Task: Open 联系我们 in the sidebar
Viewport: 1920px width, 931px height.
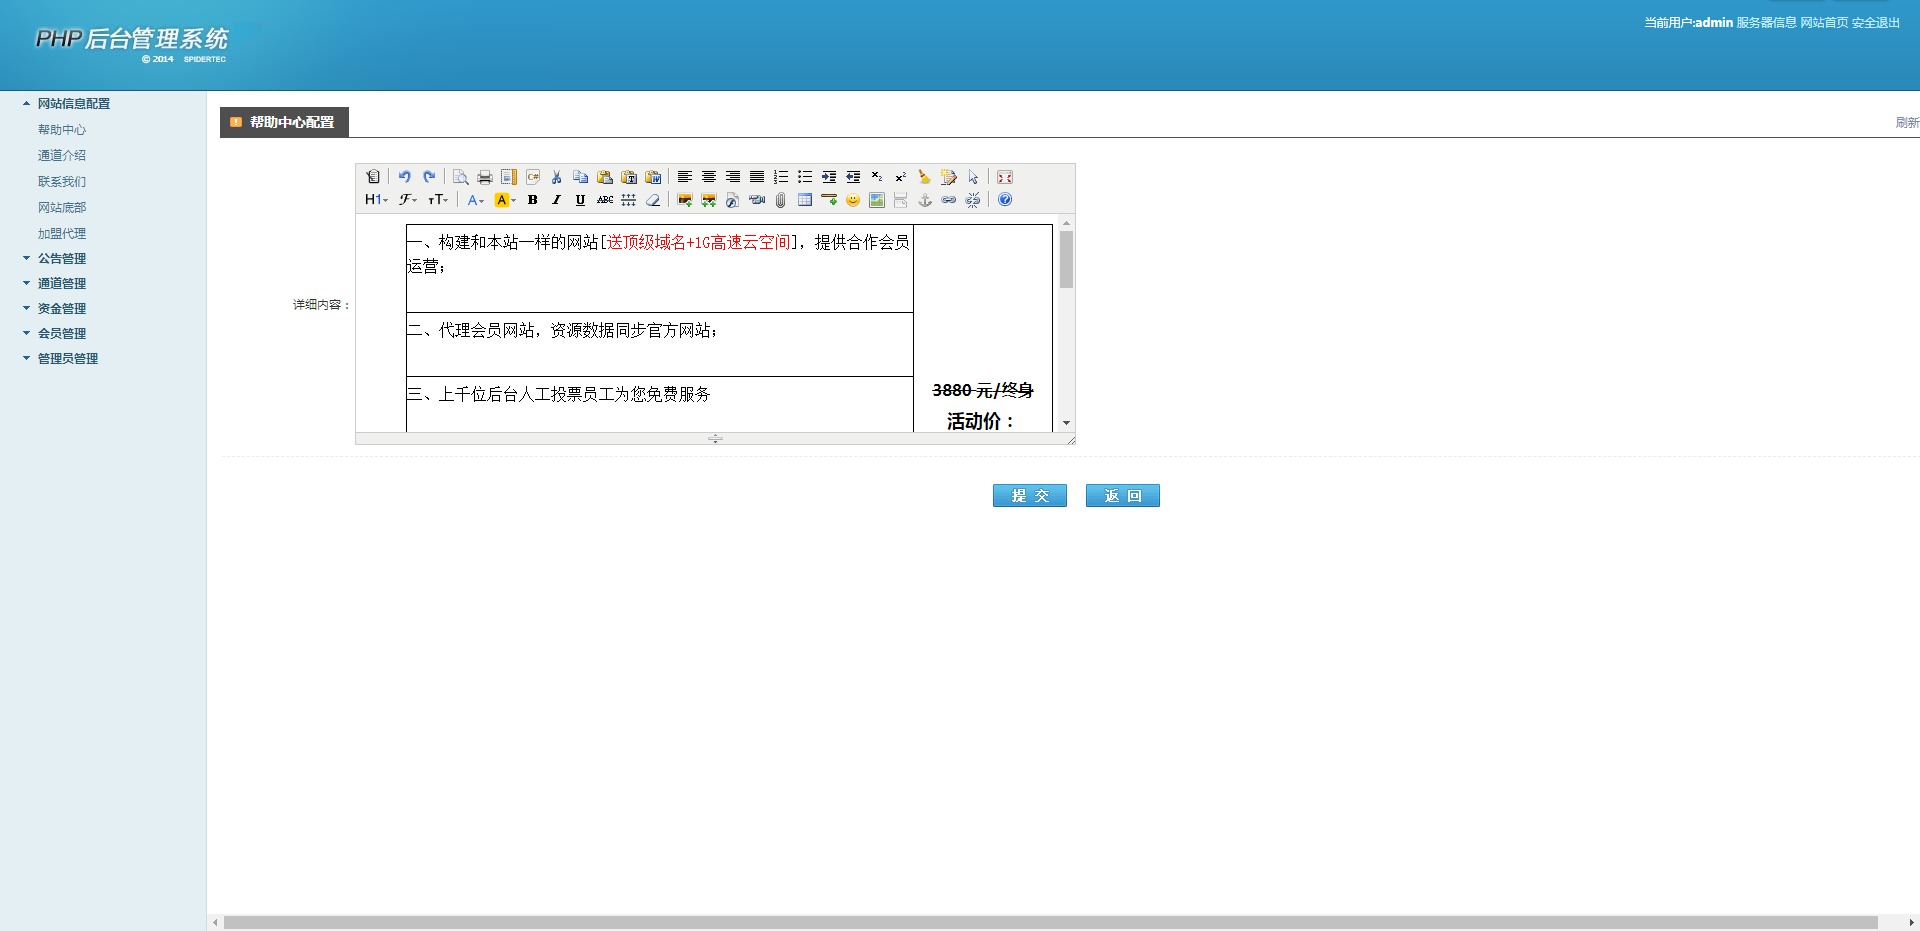Action: [x=62, y=182]
